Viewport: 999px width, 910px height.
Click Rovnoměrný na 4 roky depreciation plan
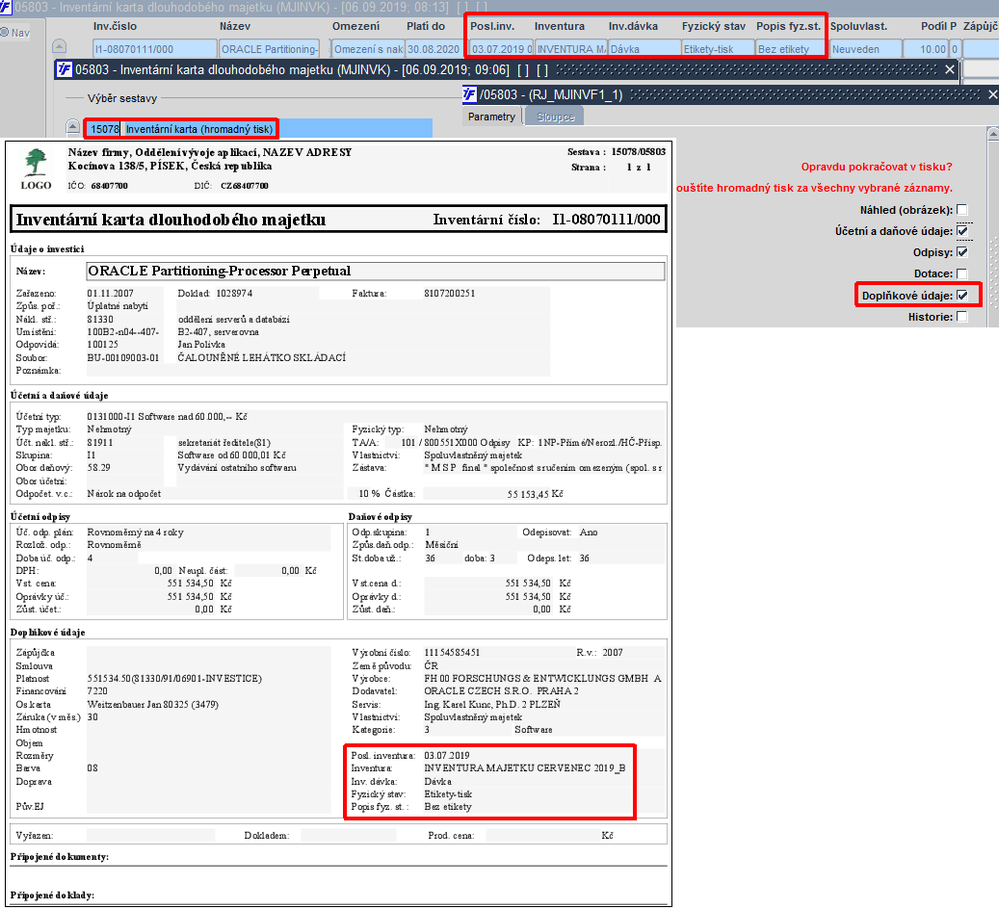pos(135,532)
